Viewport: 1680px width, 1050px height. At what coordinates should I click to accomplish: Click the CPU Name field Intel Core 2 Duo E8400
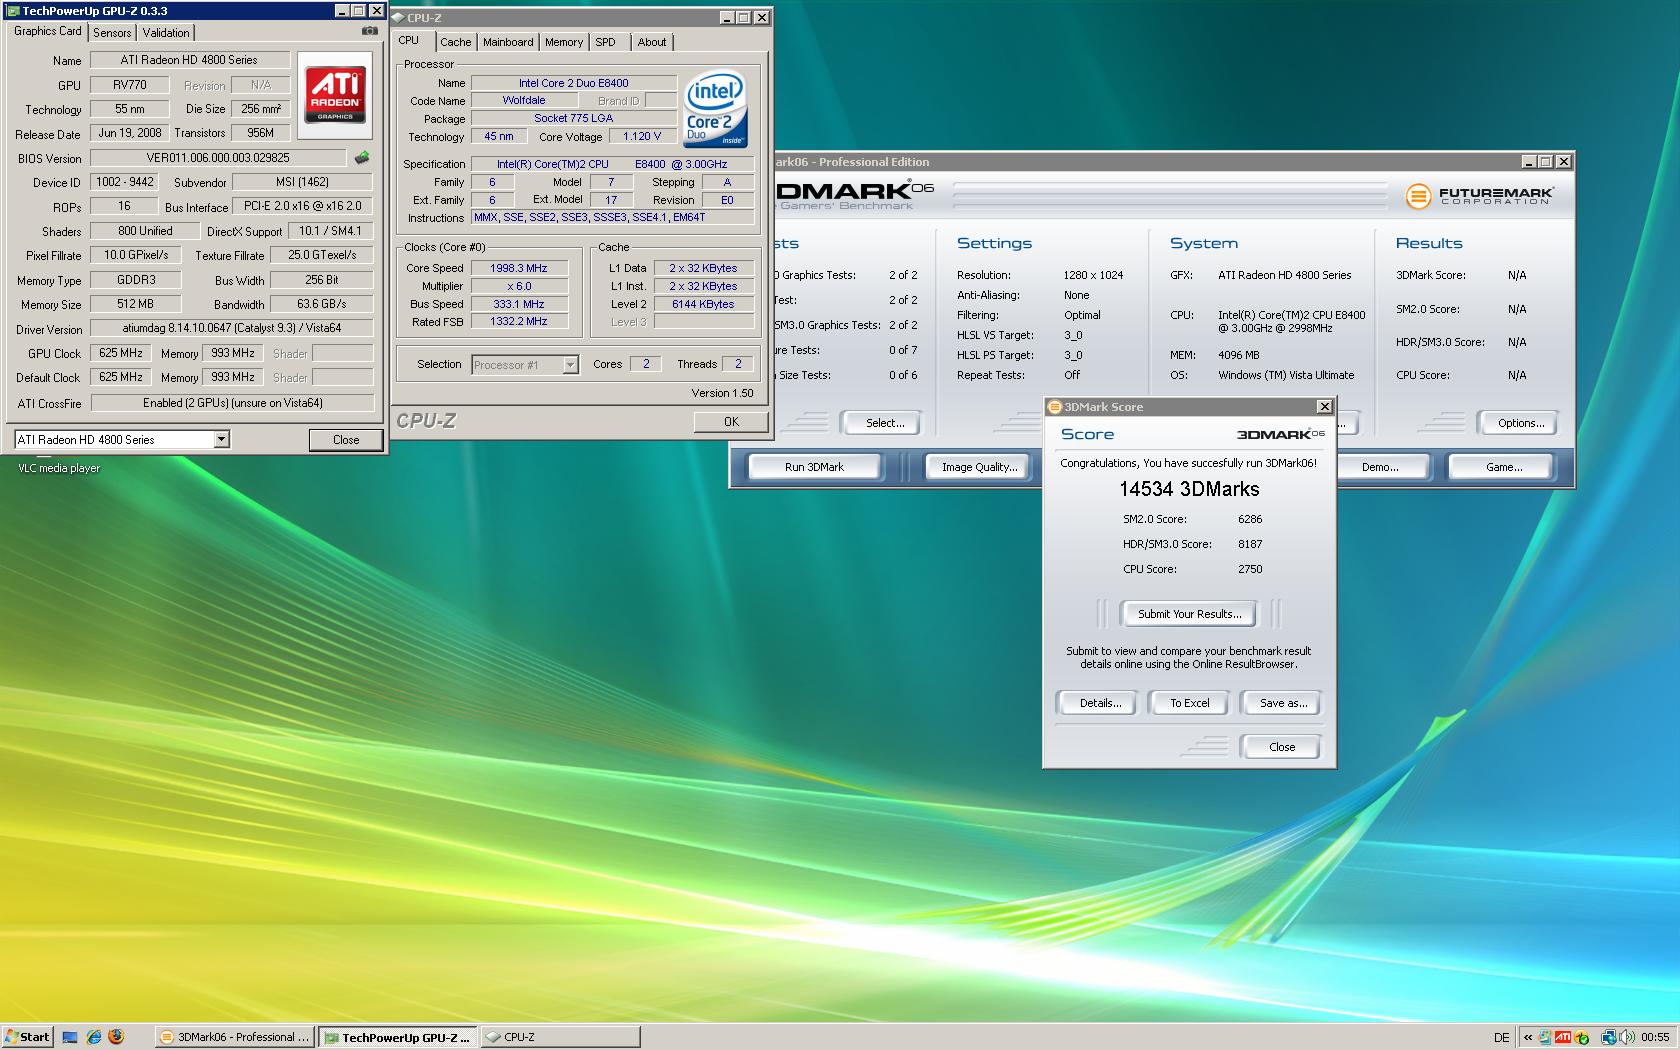tap(573, 83)
